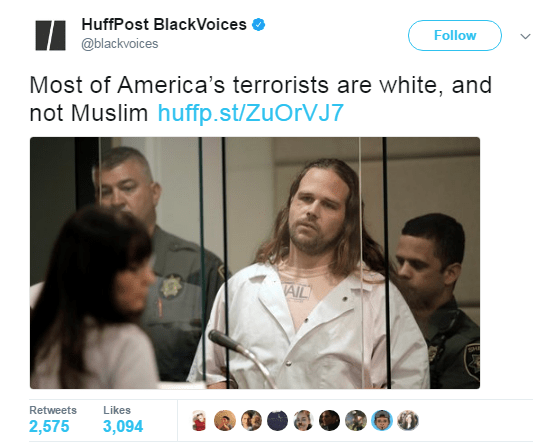View the 3,094 likes count
The height and width of the screenshot is (447, 556).
tap(123, 426)
